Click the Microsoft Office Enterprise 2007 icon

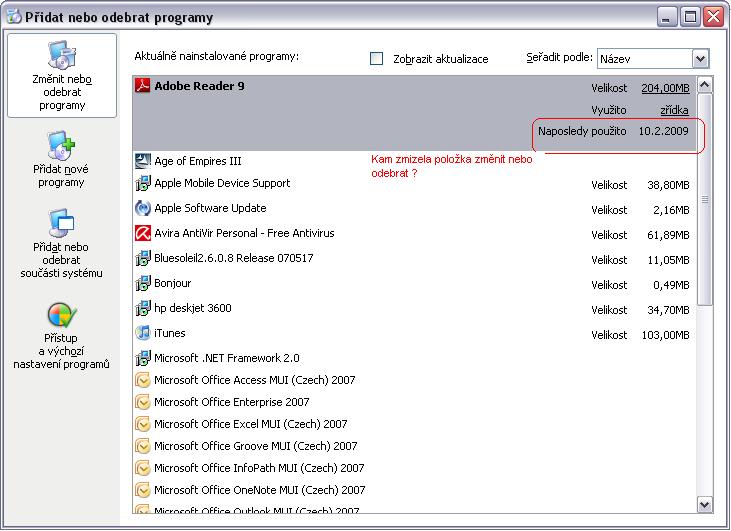(143, 402)
